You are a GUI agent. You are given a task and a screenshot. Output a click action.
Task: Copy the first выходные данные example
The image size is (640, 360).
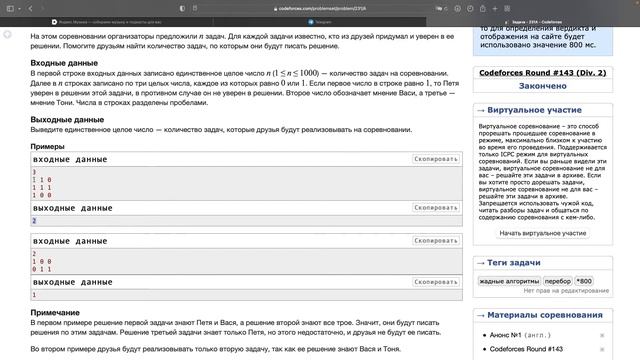point(436,208)
